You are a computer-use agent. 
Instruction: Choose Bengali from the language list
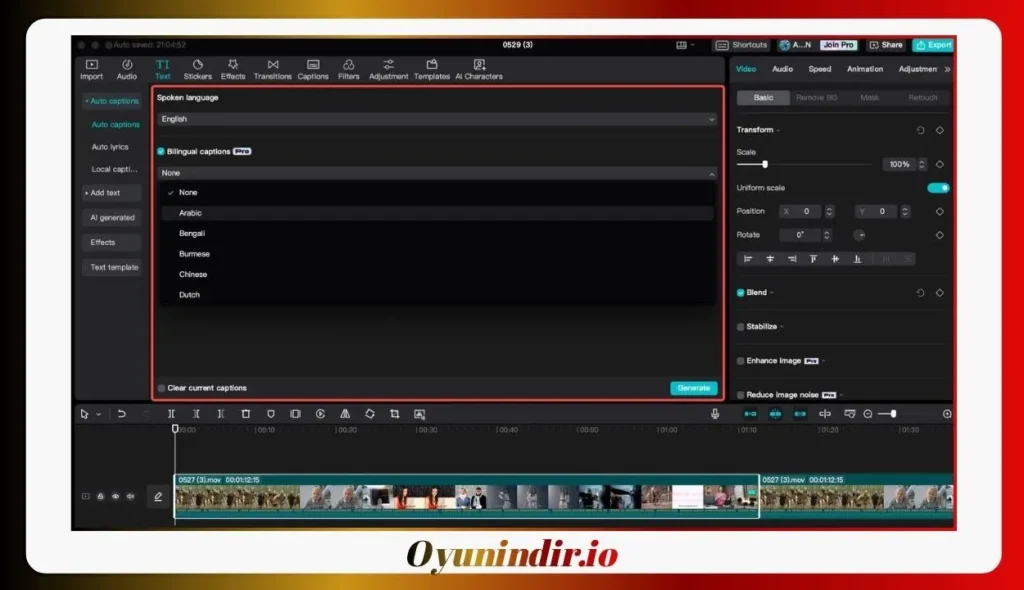tap(436, 233)
